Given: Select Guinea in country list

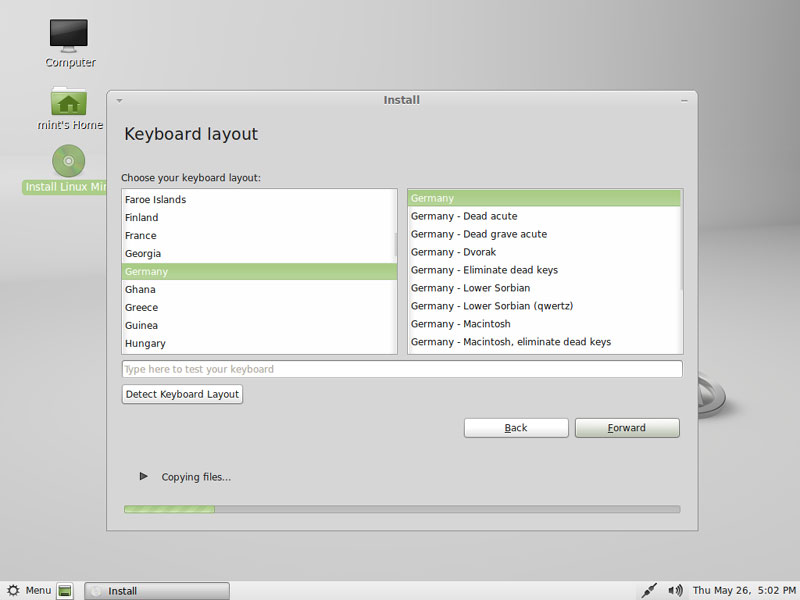Looking at the screenshot, I should pyautogui.click(x=259, y=325).
